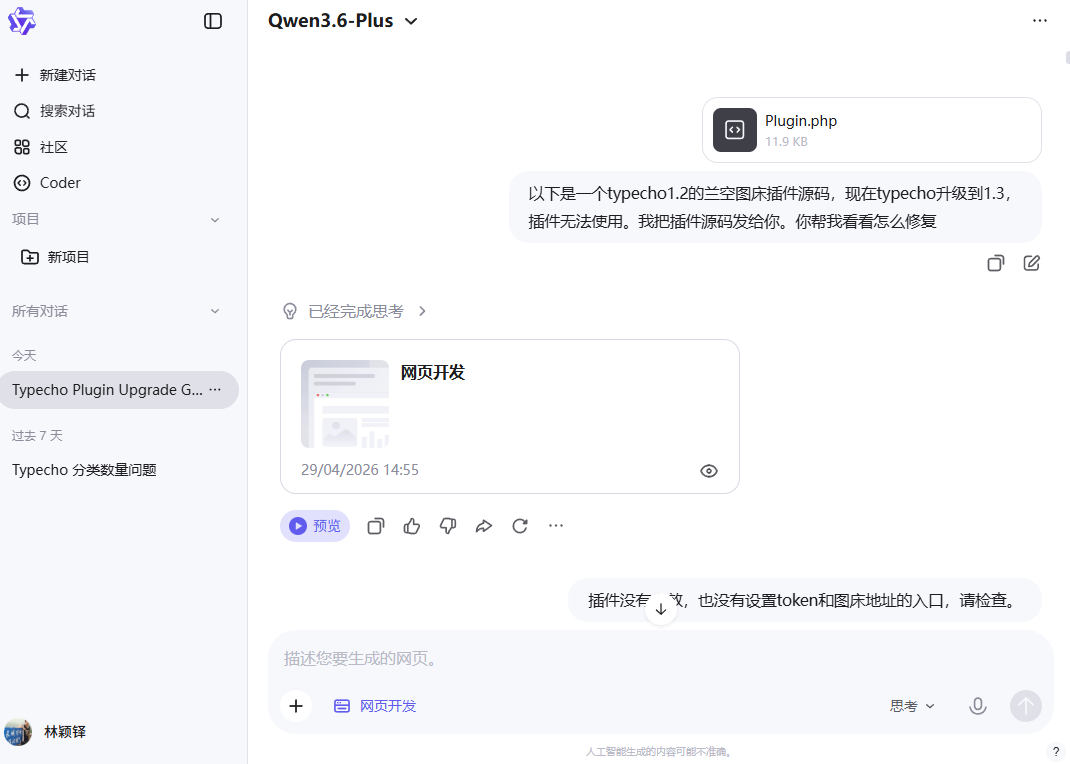This screenshot has height=764, width=1070.
Task: Click the eye icon on 网页开发 card
Action: (709, 471)
